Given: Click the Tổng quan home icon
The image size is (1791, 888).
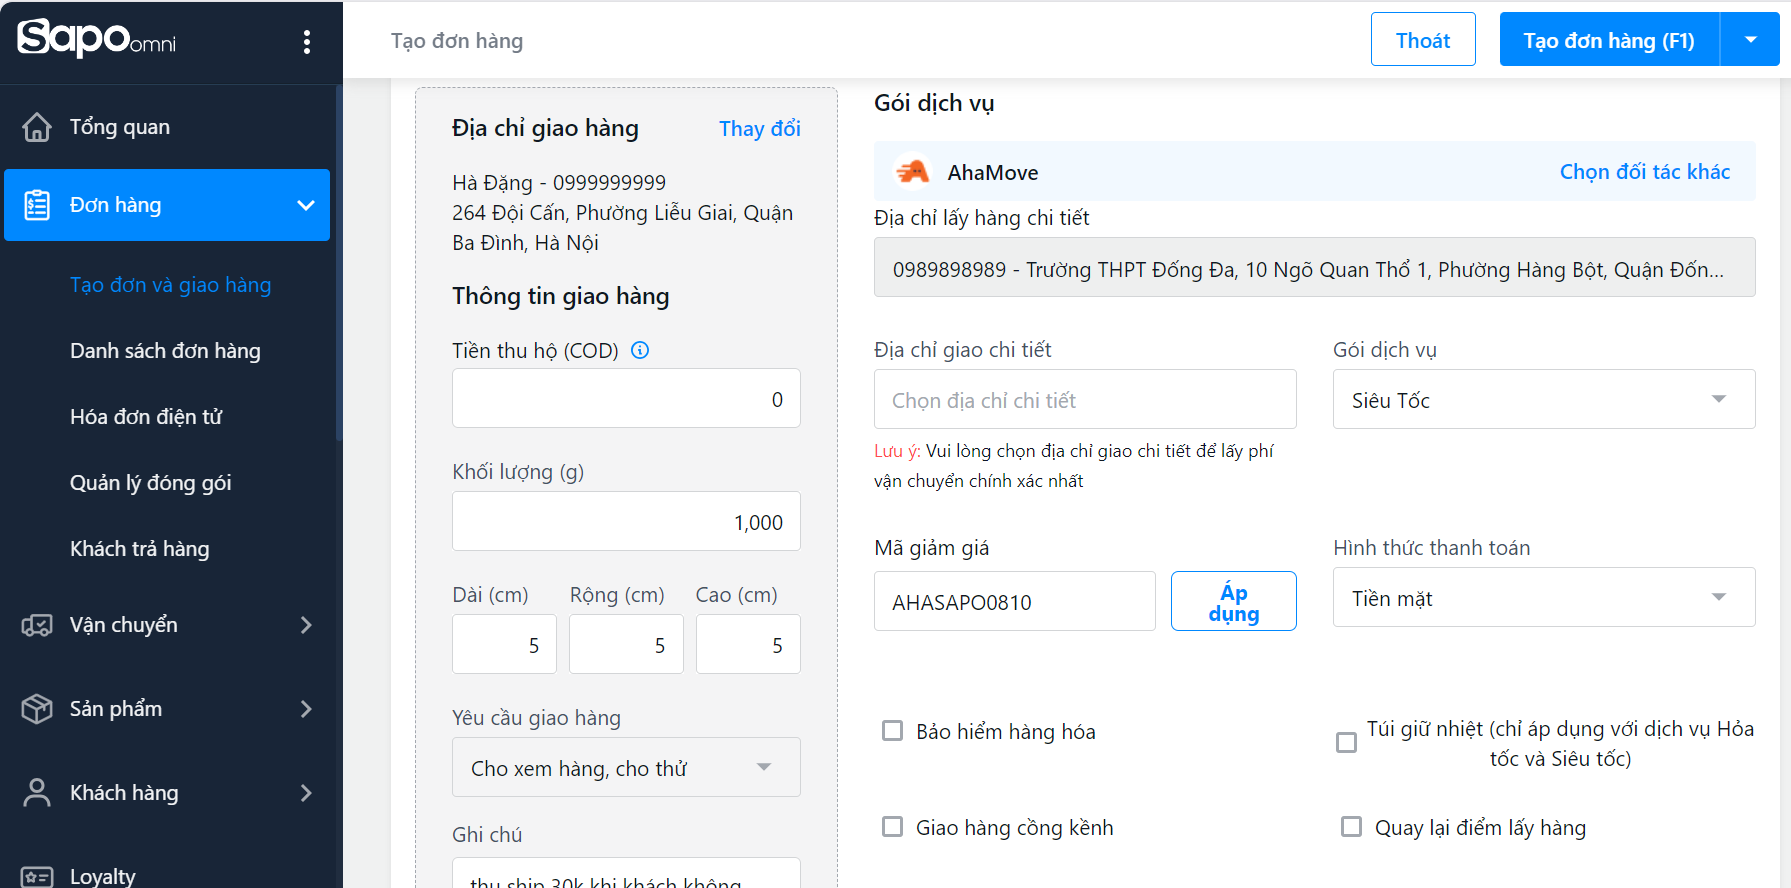Looking at the screenshot, I should 37,127.
